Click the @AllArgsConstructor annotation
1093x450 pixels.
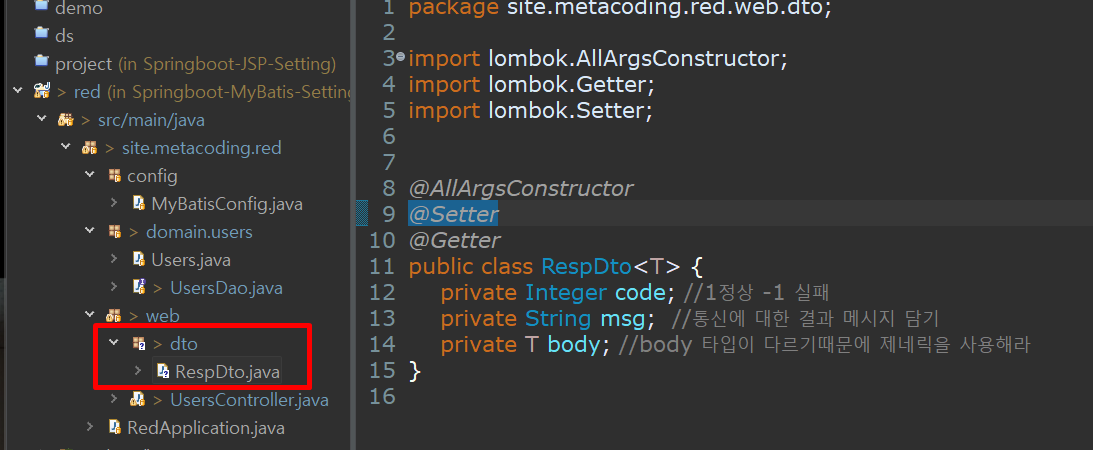point(521,189)
